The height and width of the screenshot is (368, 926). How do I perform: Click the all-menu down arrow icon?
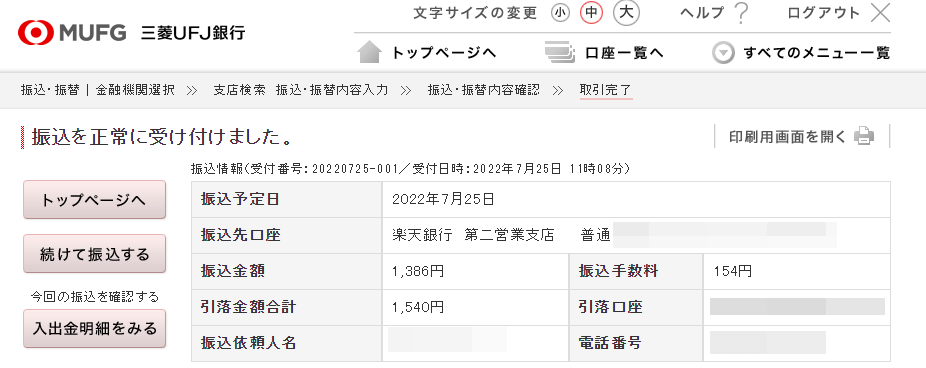tap(723, 53)
